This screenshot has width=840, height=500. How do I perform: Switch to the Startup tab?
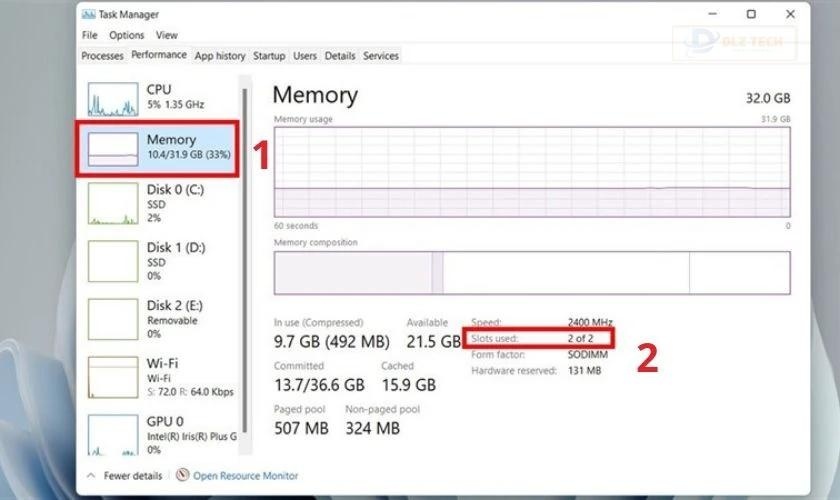pyautogui.click(x=269, y=56)
